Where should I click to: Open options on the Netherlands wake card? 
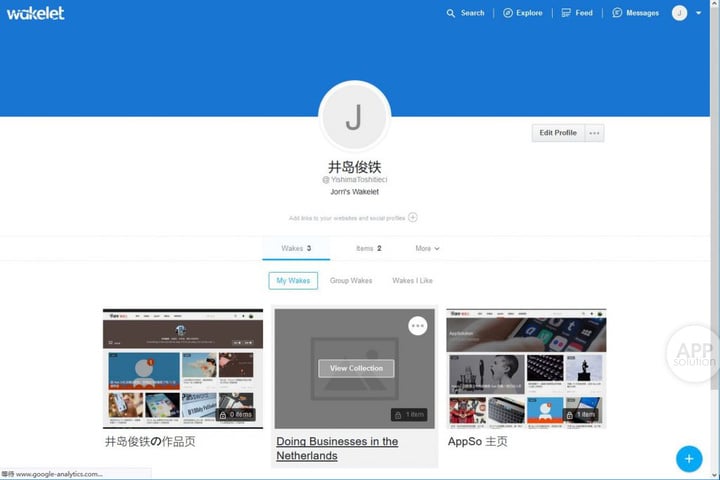[x=417, y=326]
